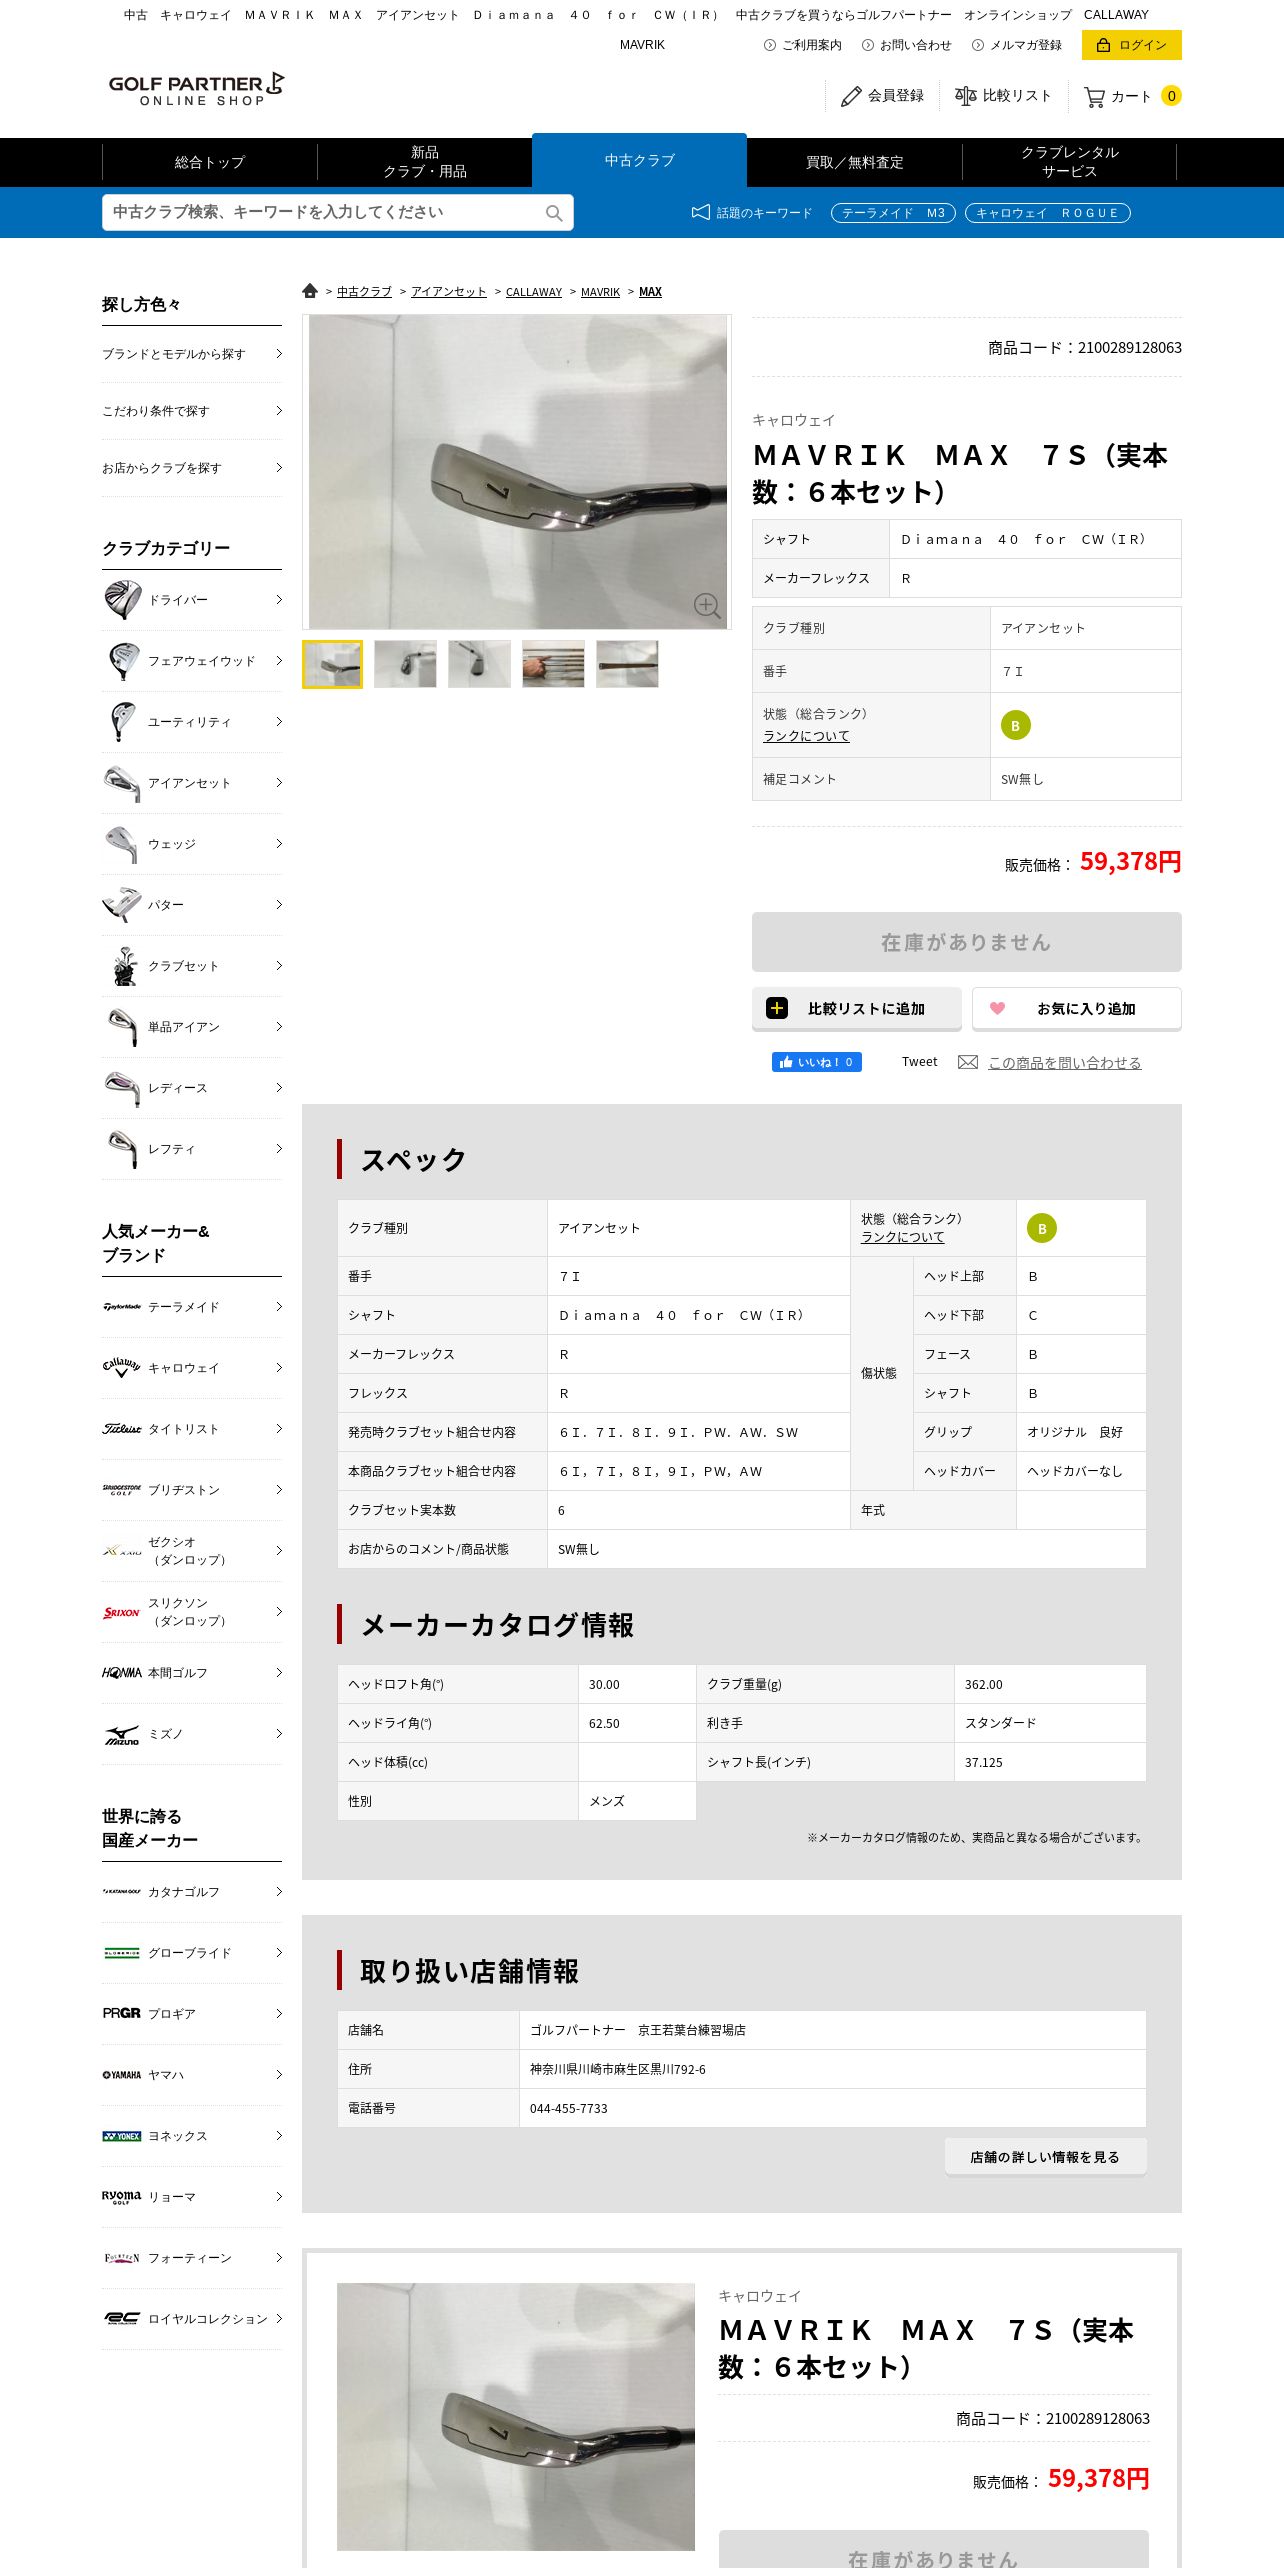Screen dimensions: 1284x2568
Task: Click お気に入り追加 button
Action: [1077, 1008]
